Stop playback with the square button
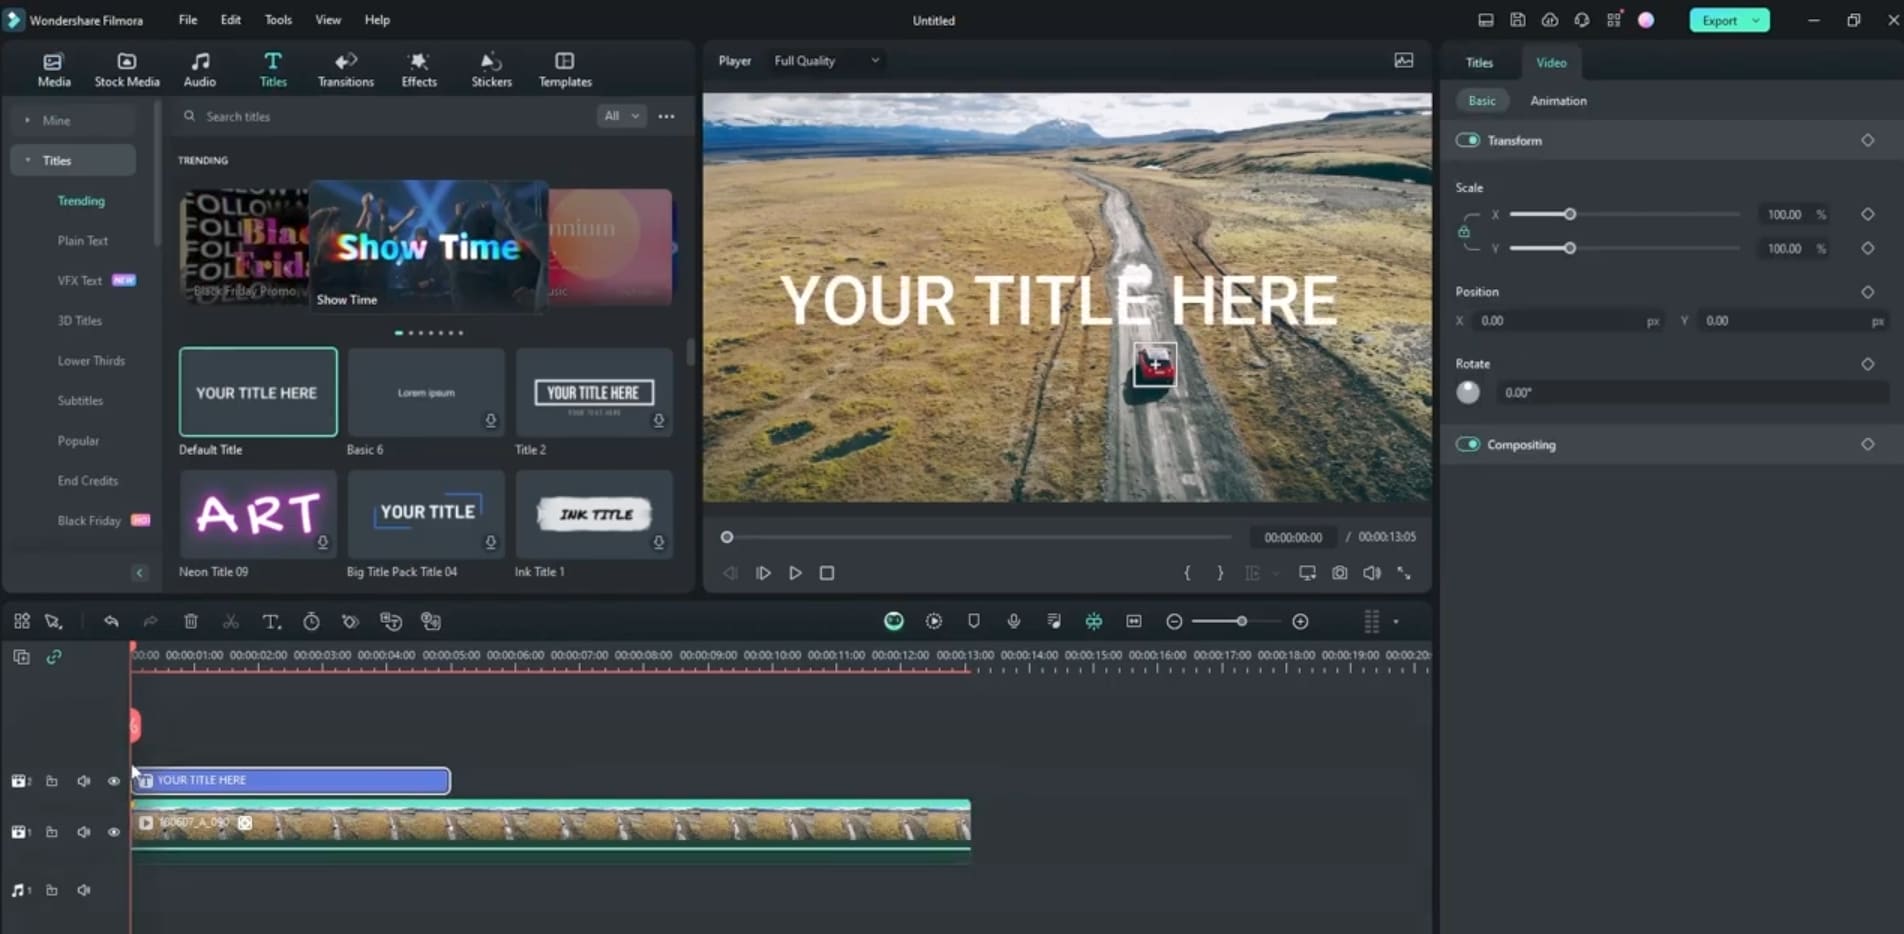 [x=827, y=573]
